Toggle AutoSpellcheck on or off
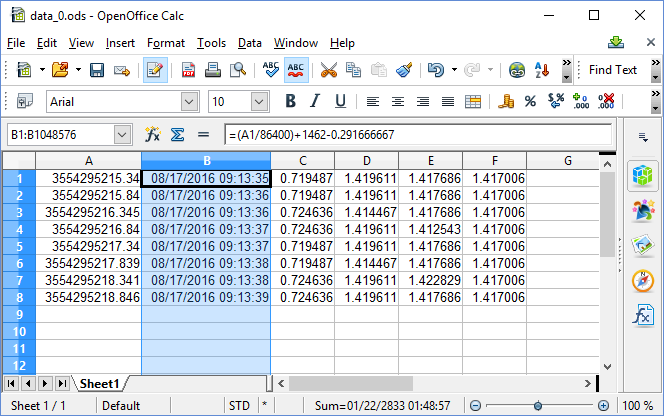This screenshot has width=664, height=416. point(297,70)
